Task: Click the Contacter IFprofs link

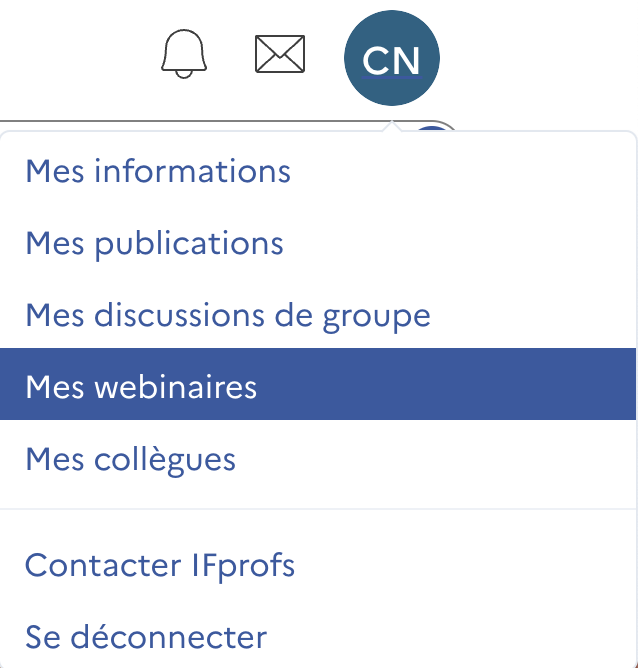Action: 160,565
